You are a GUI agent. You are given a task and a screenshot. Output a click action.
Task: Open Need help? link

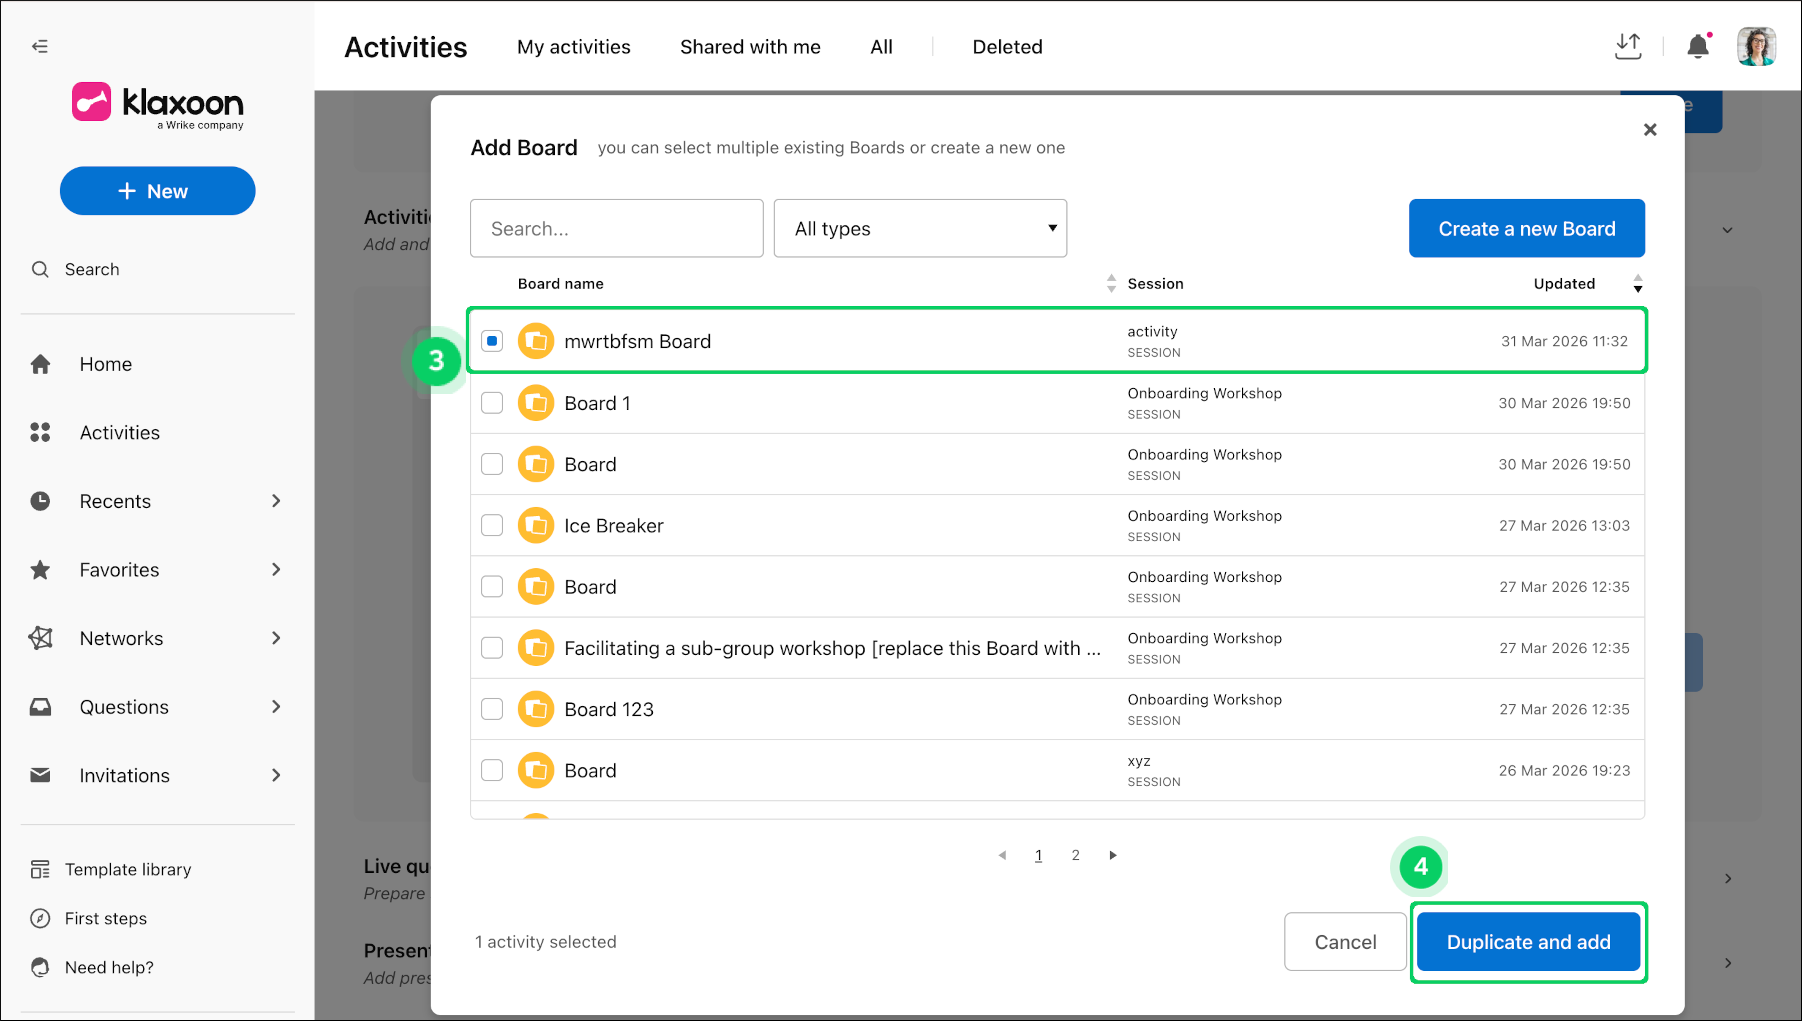click(x=109, y=967)
